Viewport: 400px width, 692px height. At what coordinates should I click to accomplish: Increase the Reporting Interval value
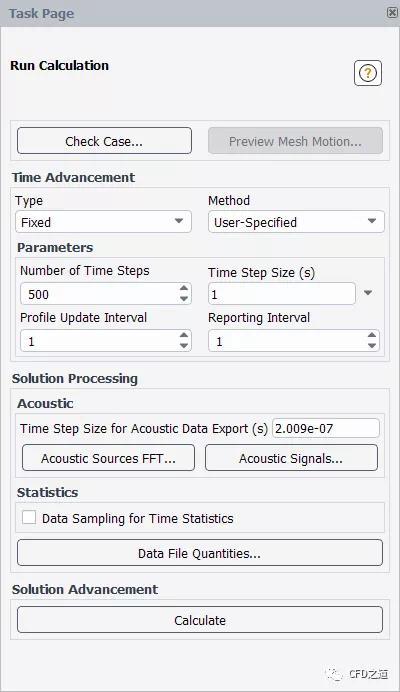372,335
